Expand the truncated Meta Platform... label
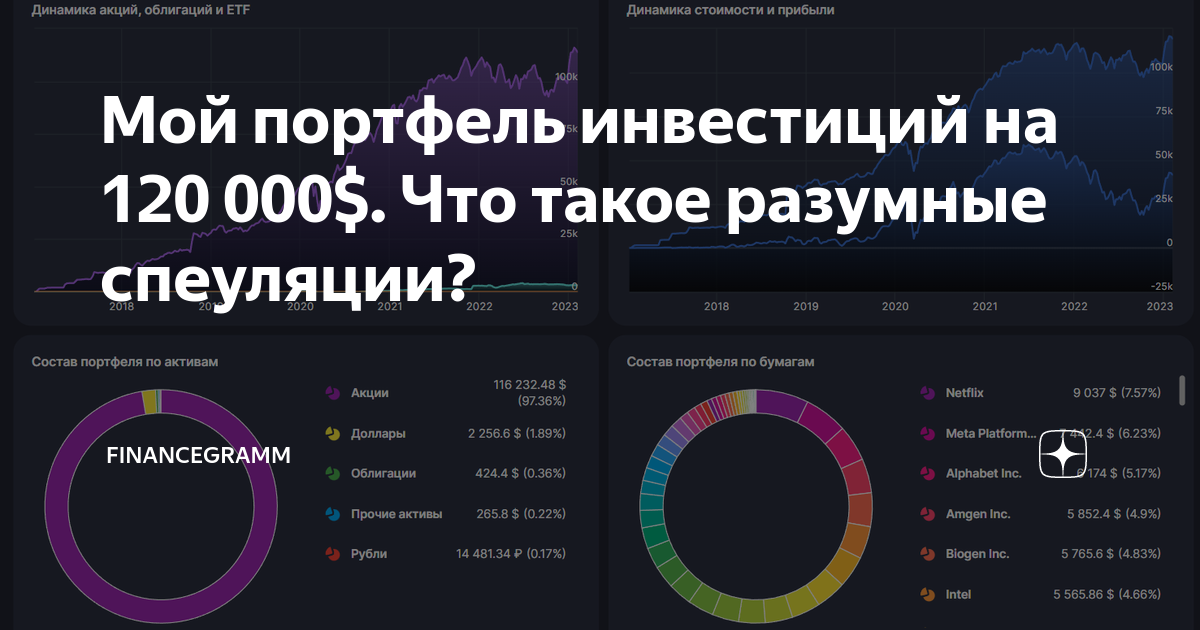 coord(990,433)
